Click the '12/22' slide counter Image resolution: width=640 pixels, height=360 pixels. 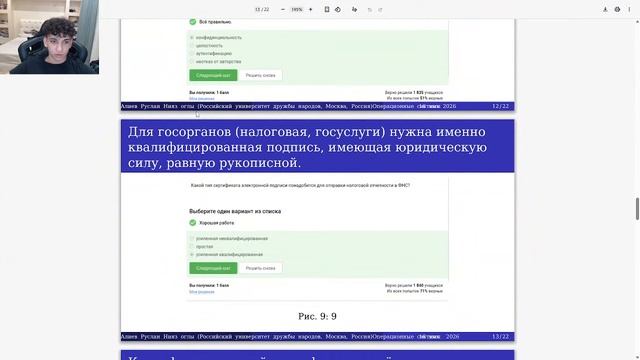(500, 106)
